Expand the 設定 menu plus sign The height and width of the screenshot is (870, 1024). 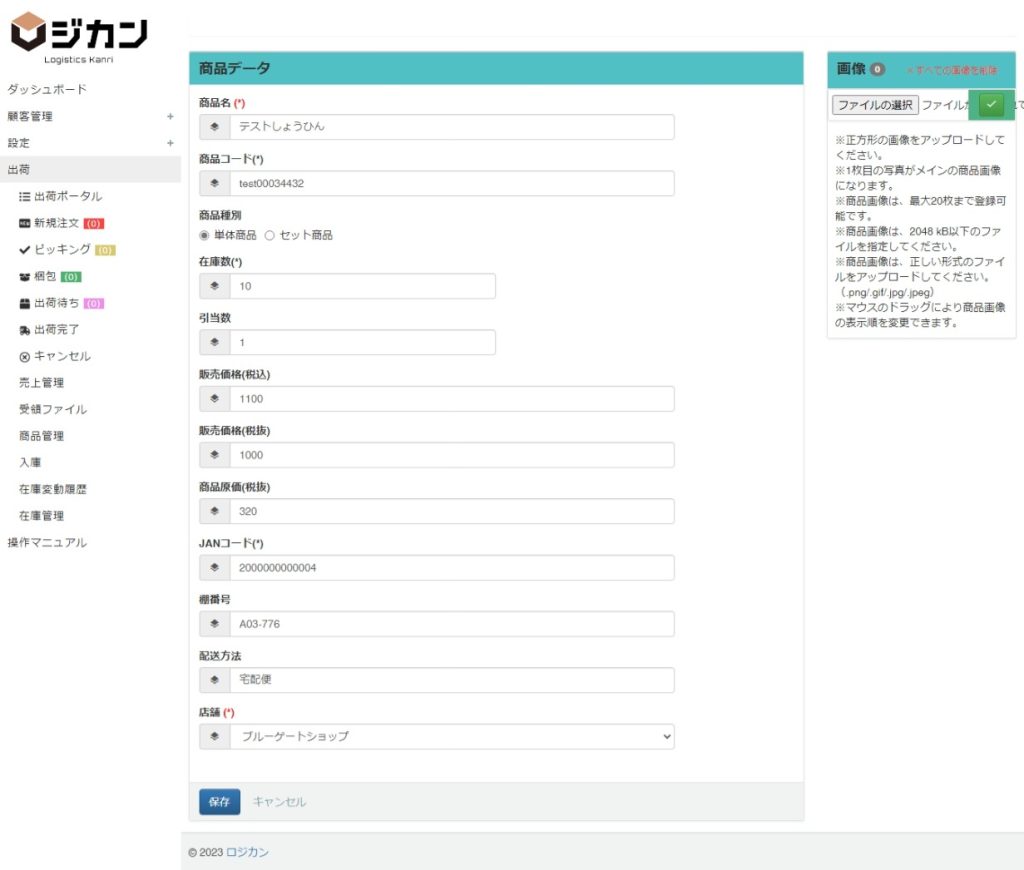(170, 143)
